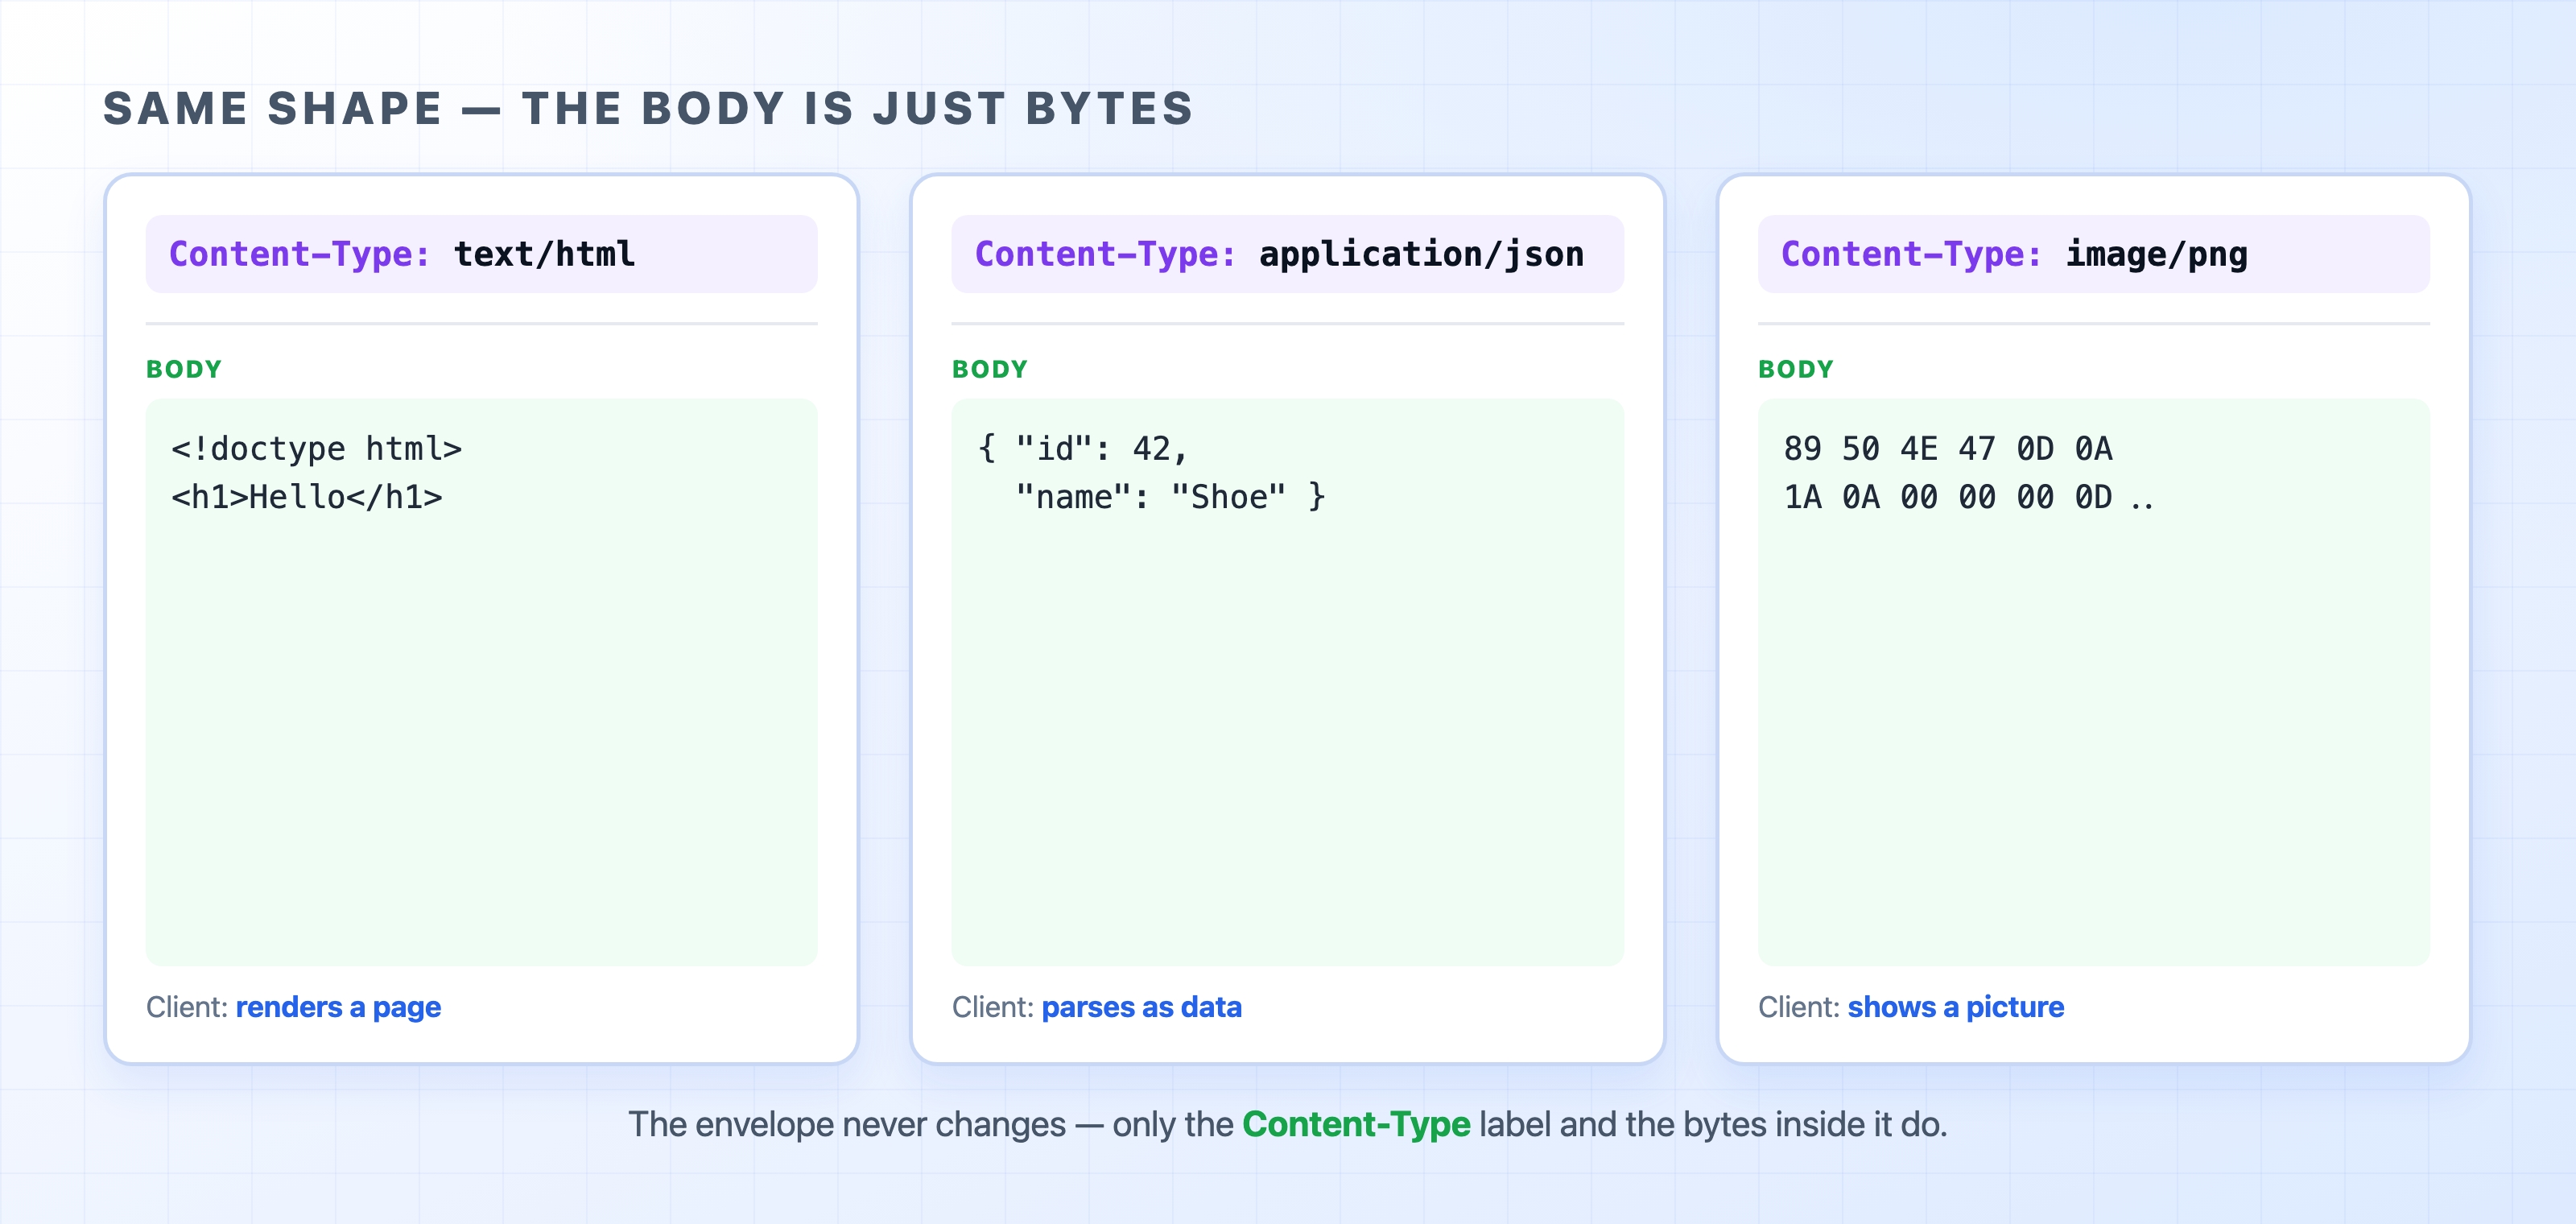Click the heading "SAME SHAPE — THE BODY IS JUST BYTES"
Image resolution: width=2576 pixels, height=1224 pixels.
tap(648, 108)
